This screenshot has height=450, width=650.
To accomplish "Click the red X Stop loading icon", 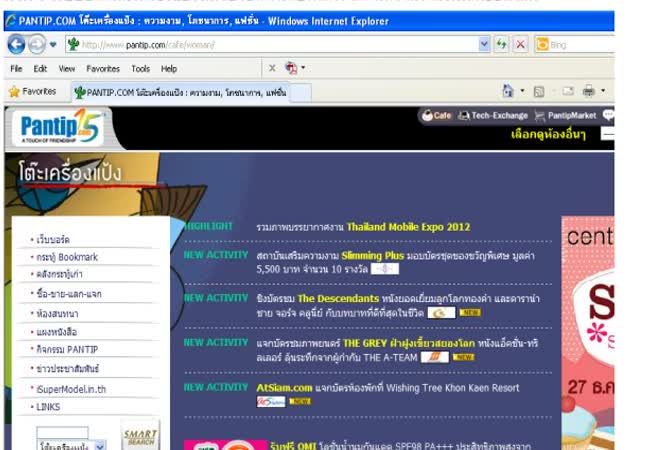I will tap(521, 44).
